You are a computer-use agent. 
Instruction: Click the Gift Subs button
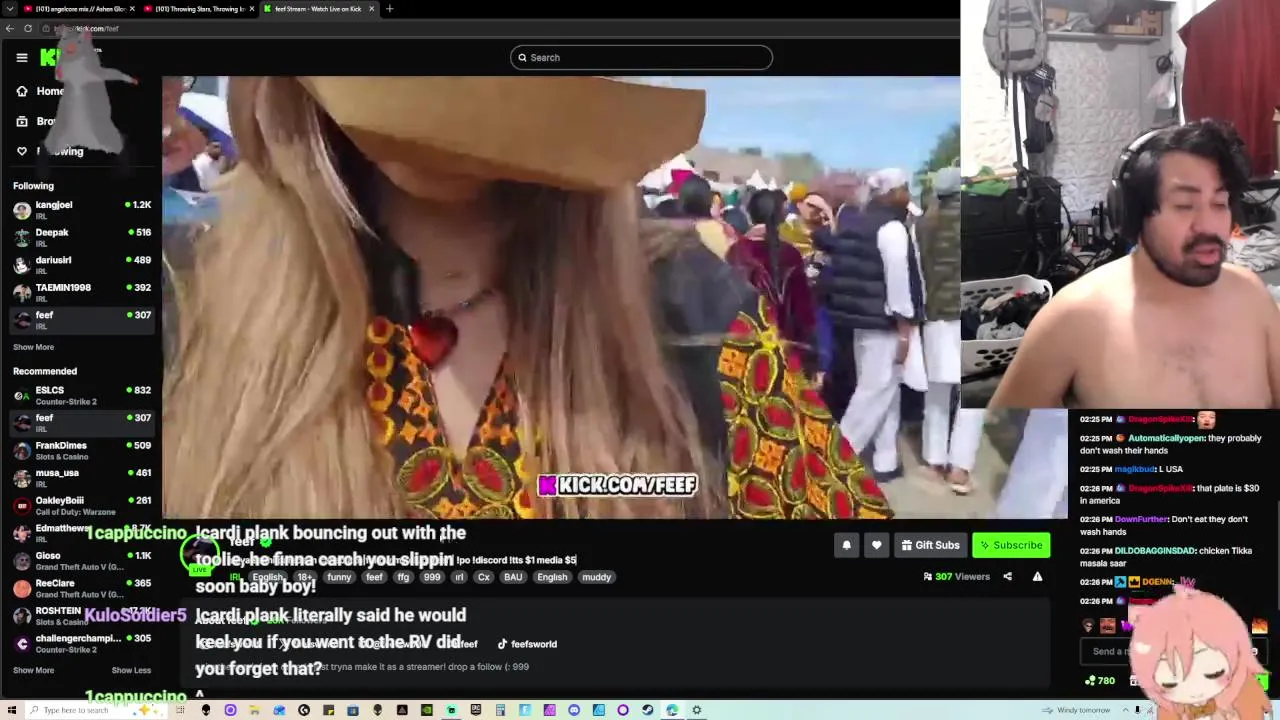(x=930, y=545)
